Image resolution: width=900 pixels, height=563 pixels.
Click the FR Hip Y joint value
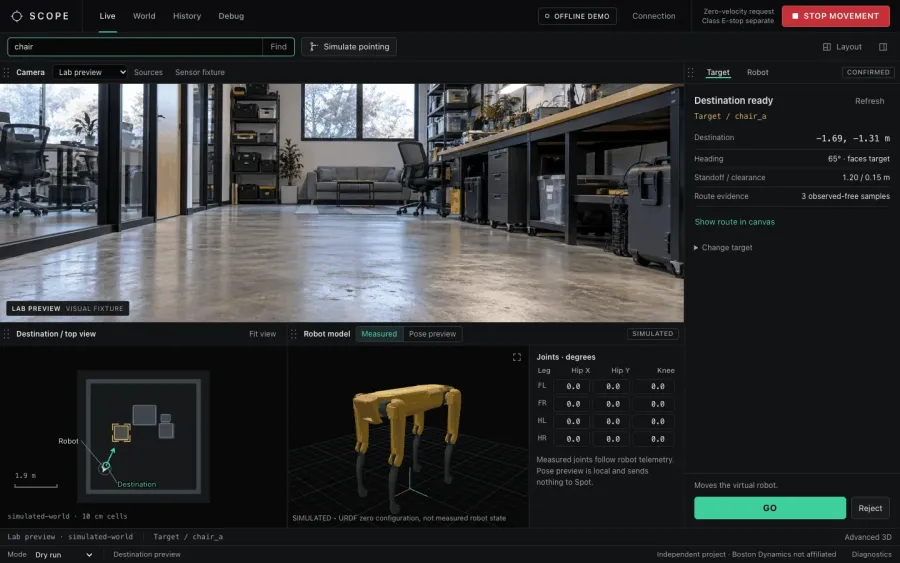(x=613, y=404)
